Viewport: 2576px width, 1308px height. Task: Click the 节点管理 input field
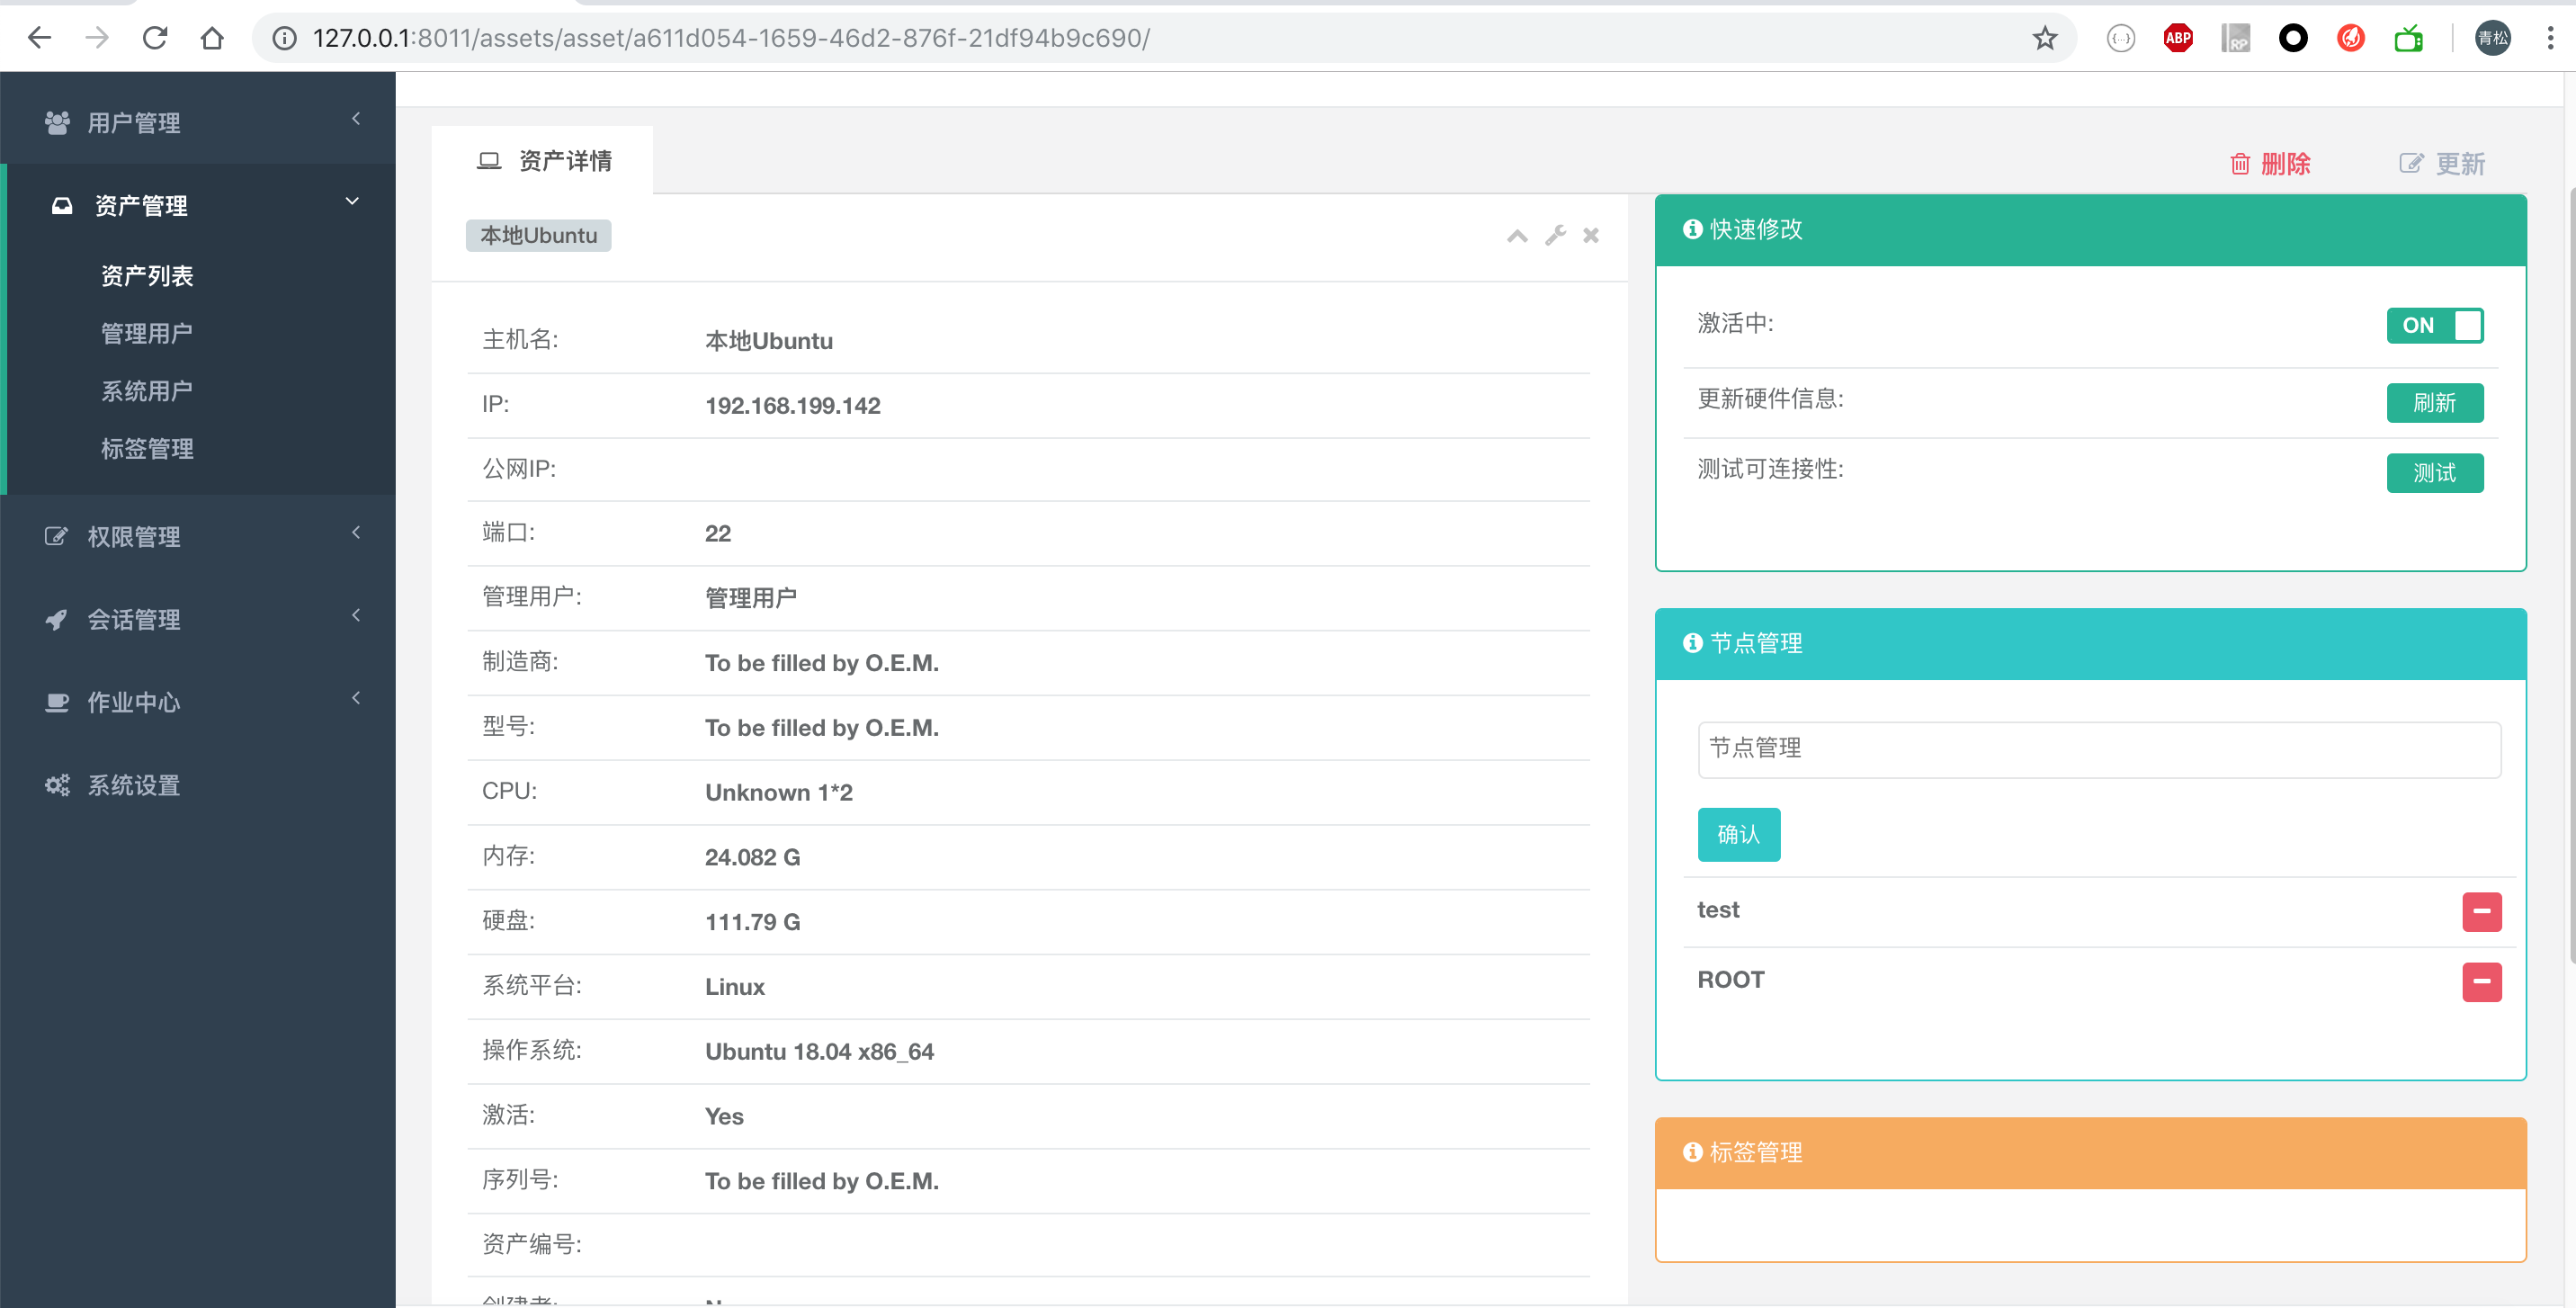tap(2098, 749)
